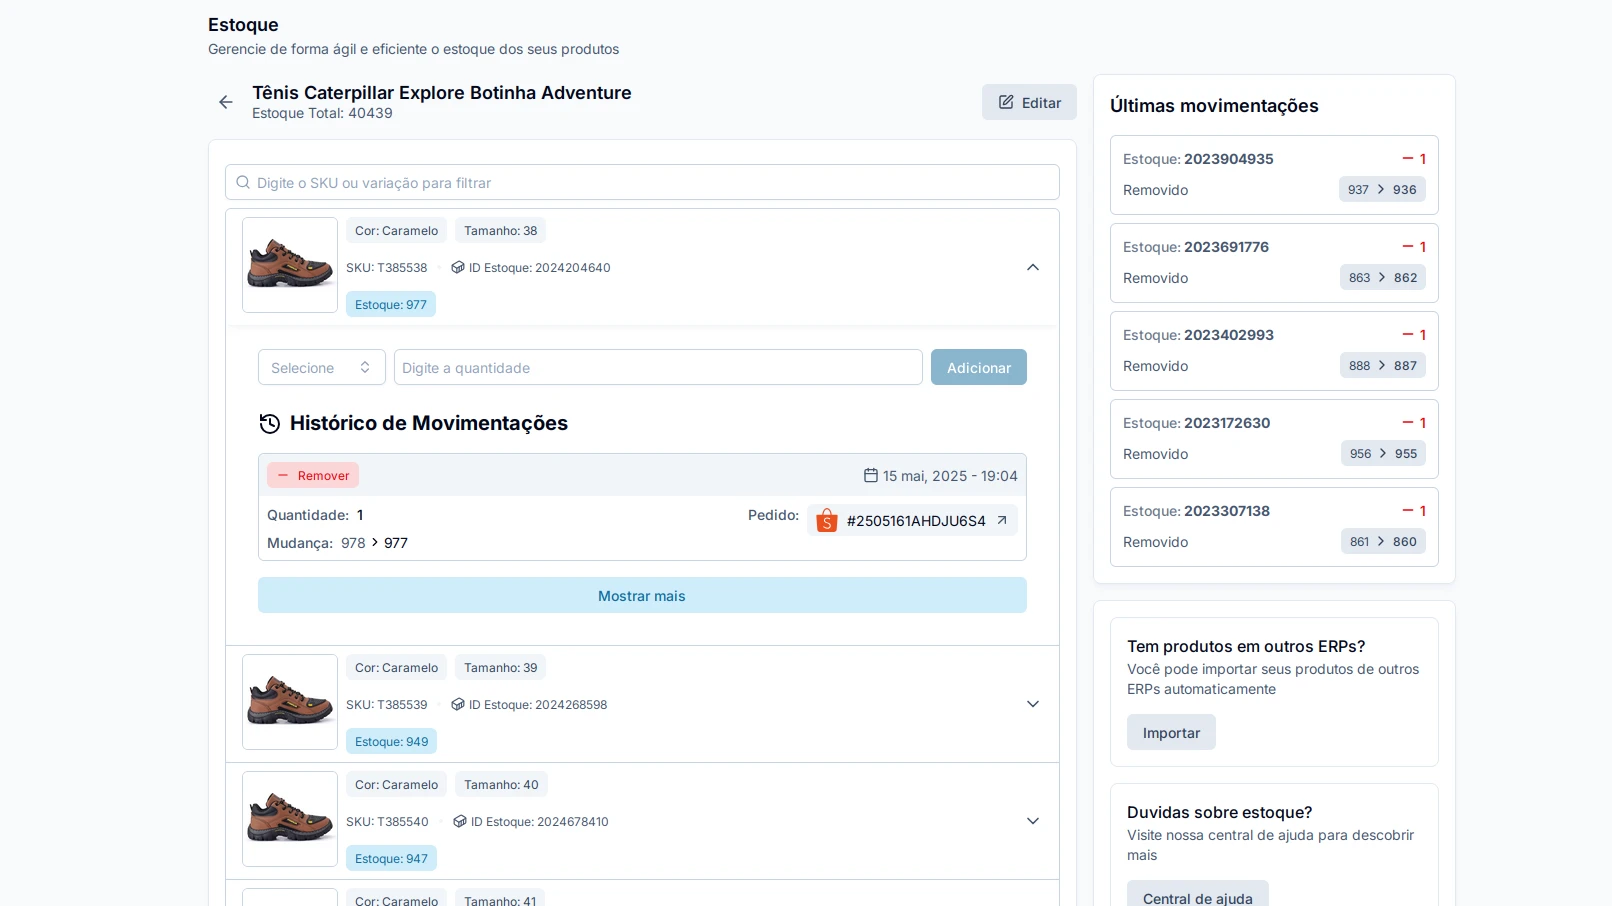The height and width of the screenshot is (906, 1612).
Task: Open movement card for Estoque 2023691776
Action: pos(1274,263)
